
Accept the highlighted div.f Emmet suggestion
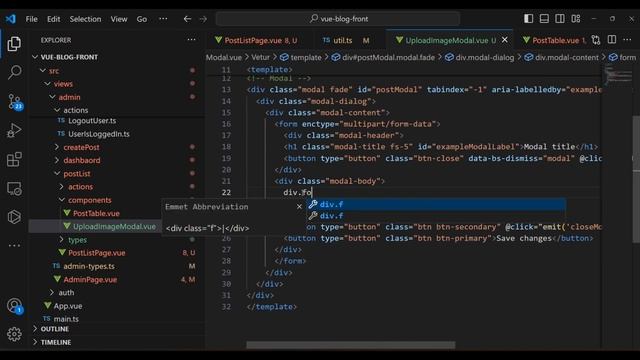436,204
